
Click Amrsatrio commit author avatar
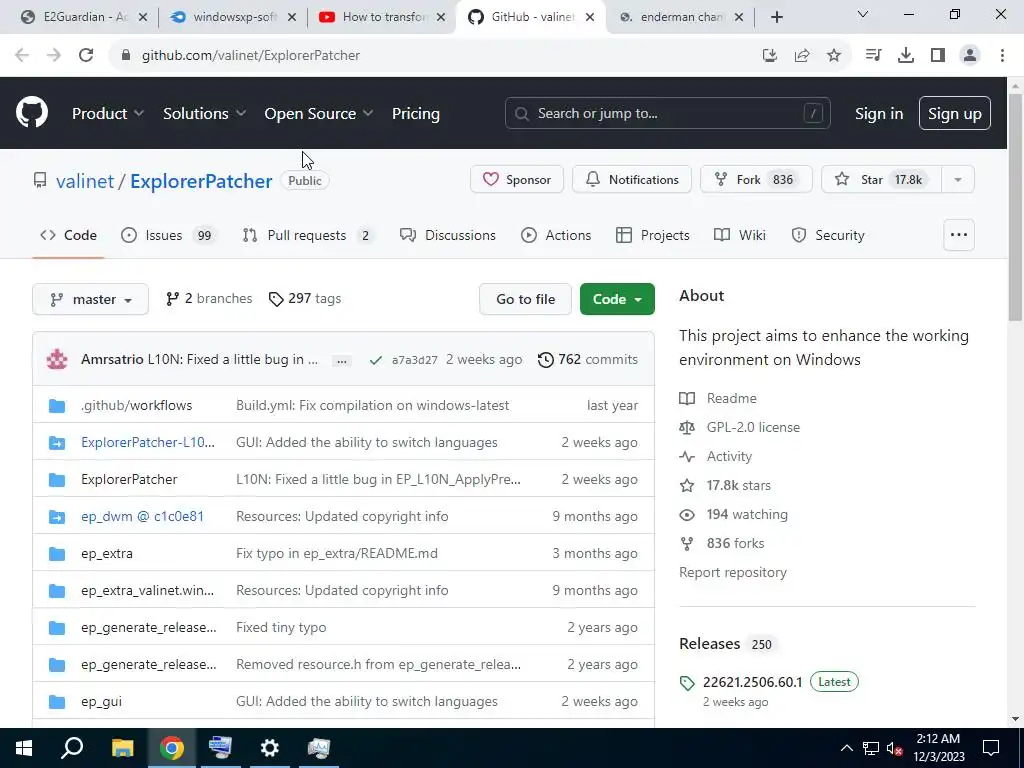pos(57,359)
